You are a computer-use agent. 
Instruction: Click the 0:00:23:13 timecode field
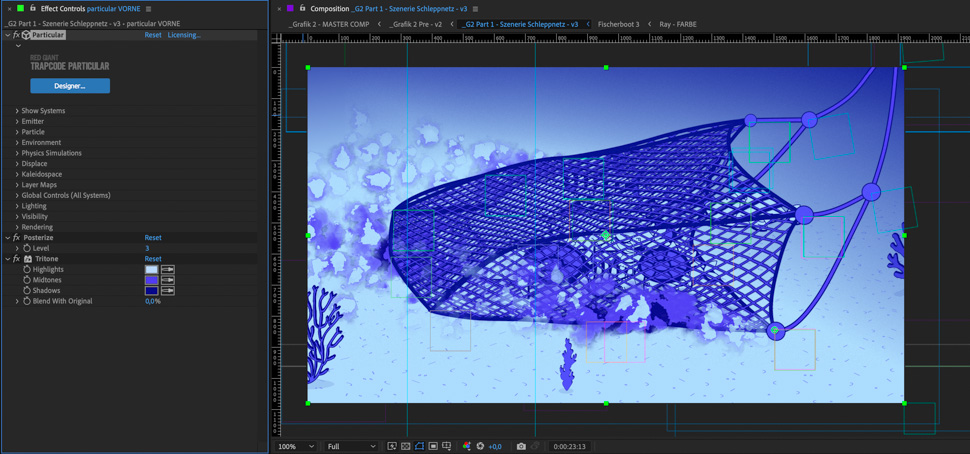(569, 446)
